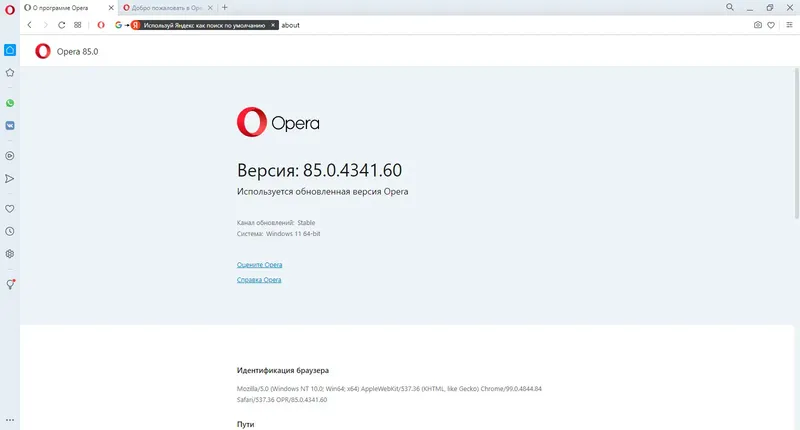Click the 'Версия: 85.0.4341.60' text
This screenshot has height=430, width=800.
click(319, 170)
